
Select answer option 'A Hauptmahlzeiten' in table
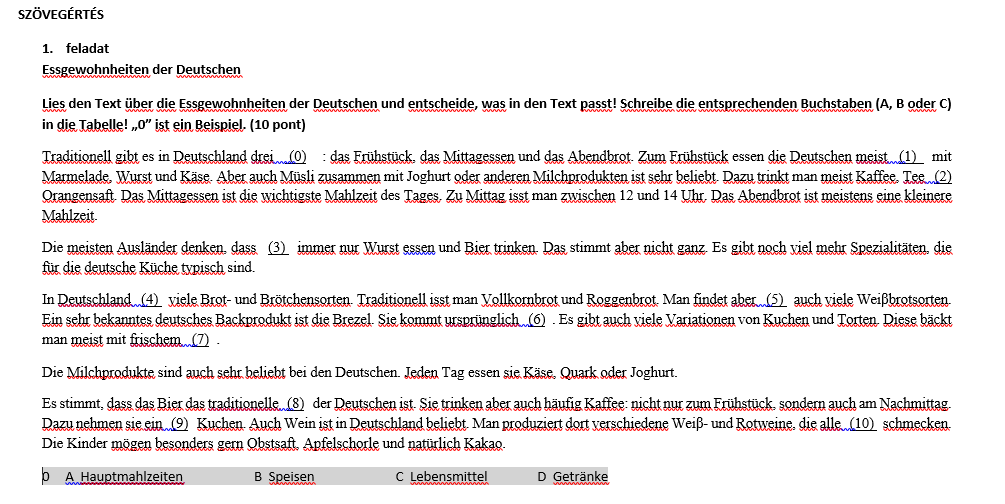click(123, 477)
